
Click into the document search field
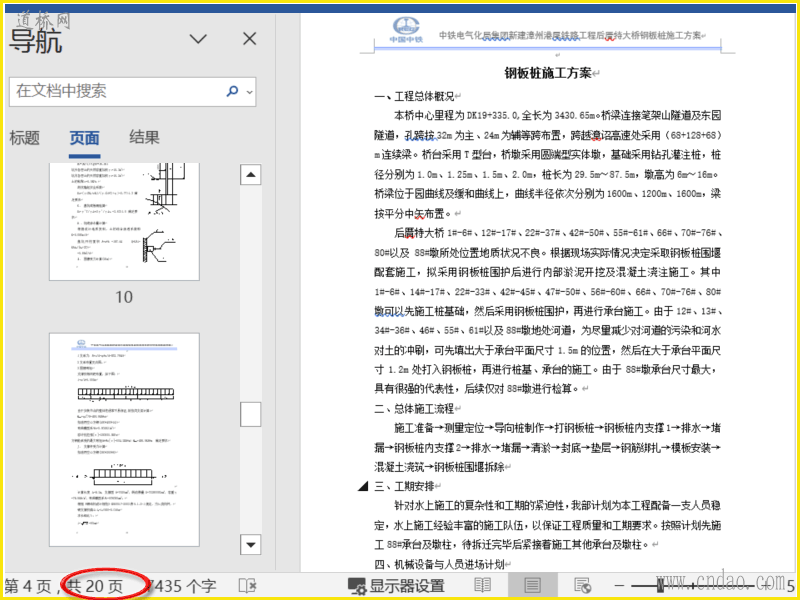(132, 91)
